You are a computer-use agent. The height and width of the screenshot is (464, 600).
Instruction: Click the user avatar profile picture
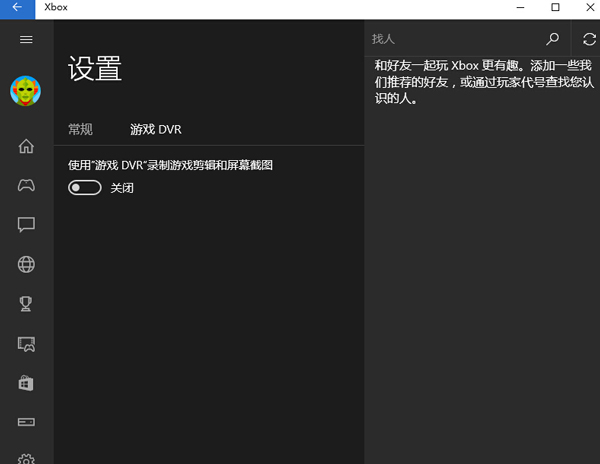pos(26,92)
